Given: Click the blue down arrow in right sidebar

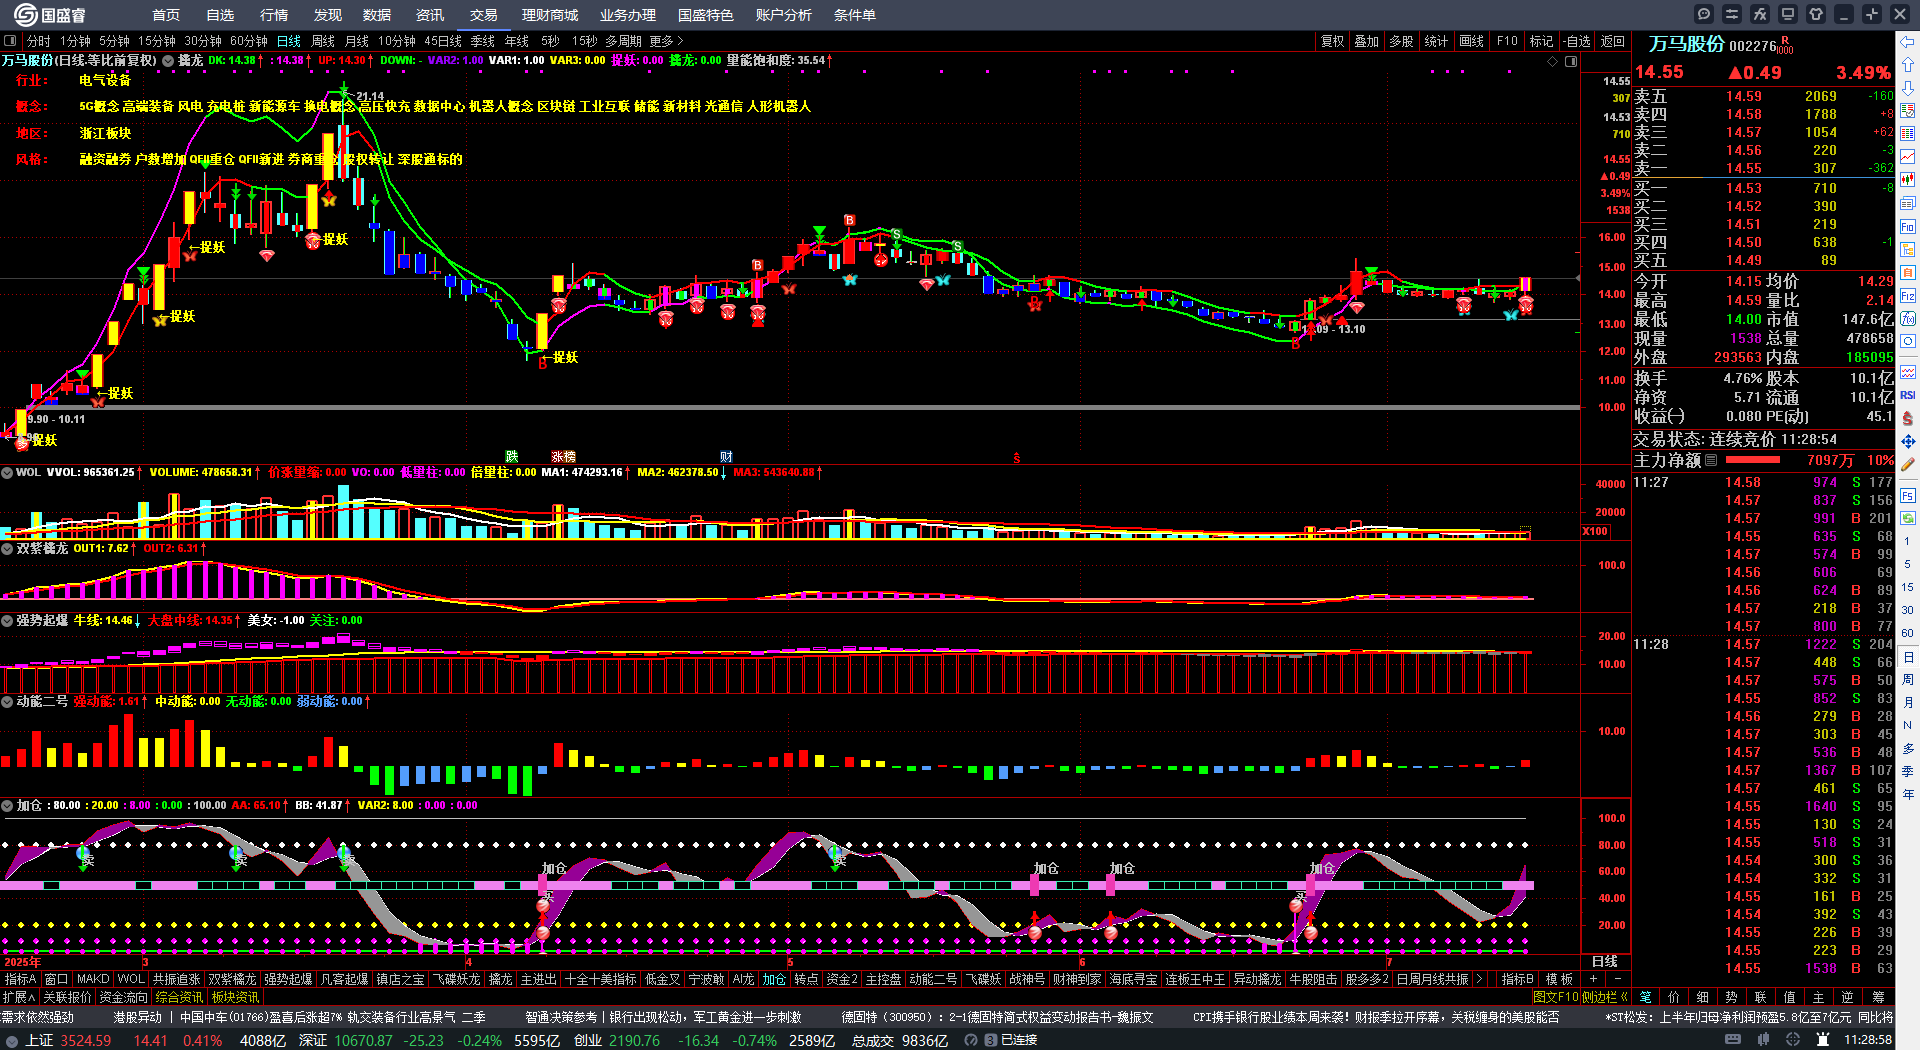Looking at the screenshot, I should [x=1908, y=87].
